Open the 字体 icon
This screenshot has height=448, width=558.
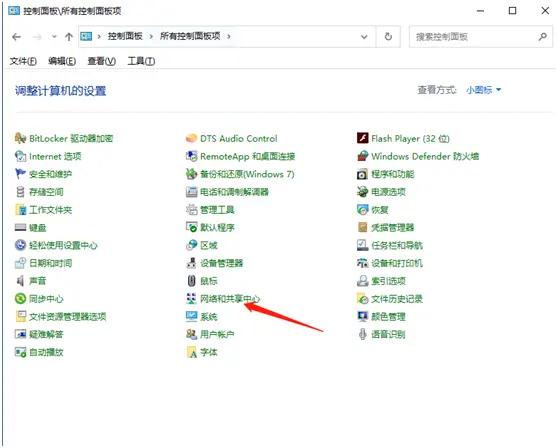[191, 352]
